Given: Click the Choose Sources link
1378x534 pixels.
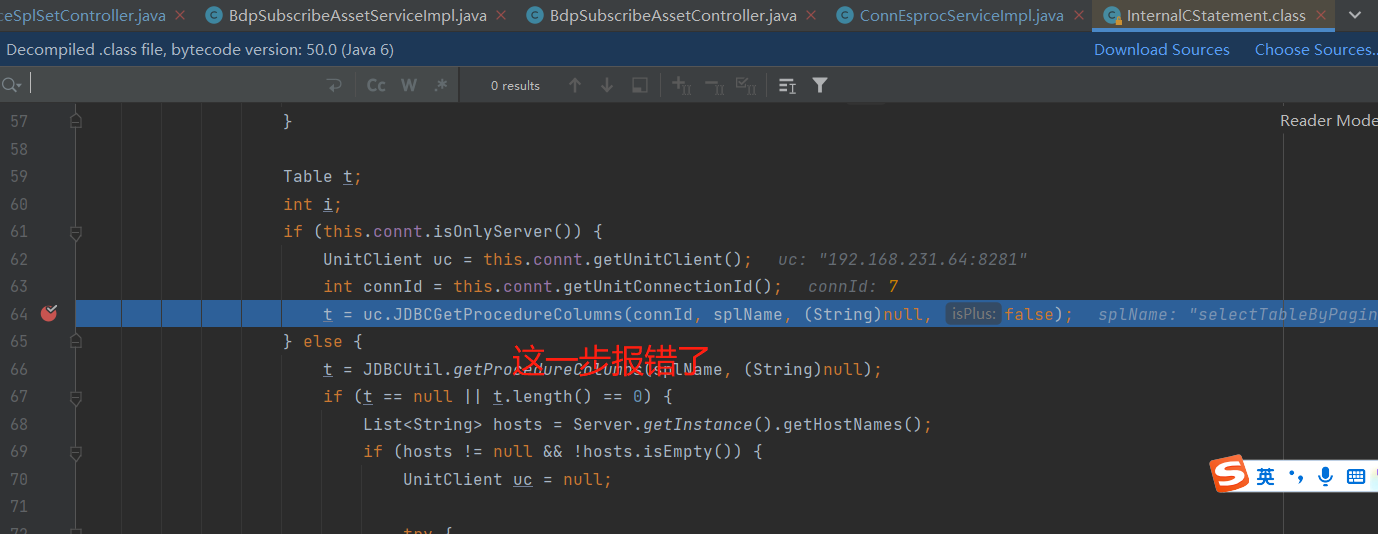Looking at the screenshot, I should (1315, 50).
